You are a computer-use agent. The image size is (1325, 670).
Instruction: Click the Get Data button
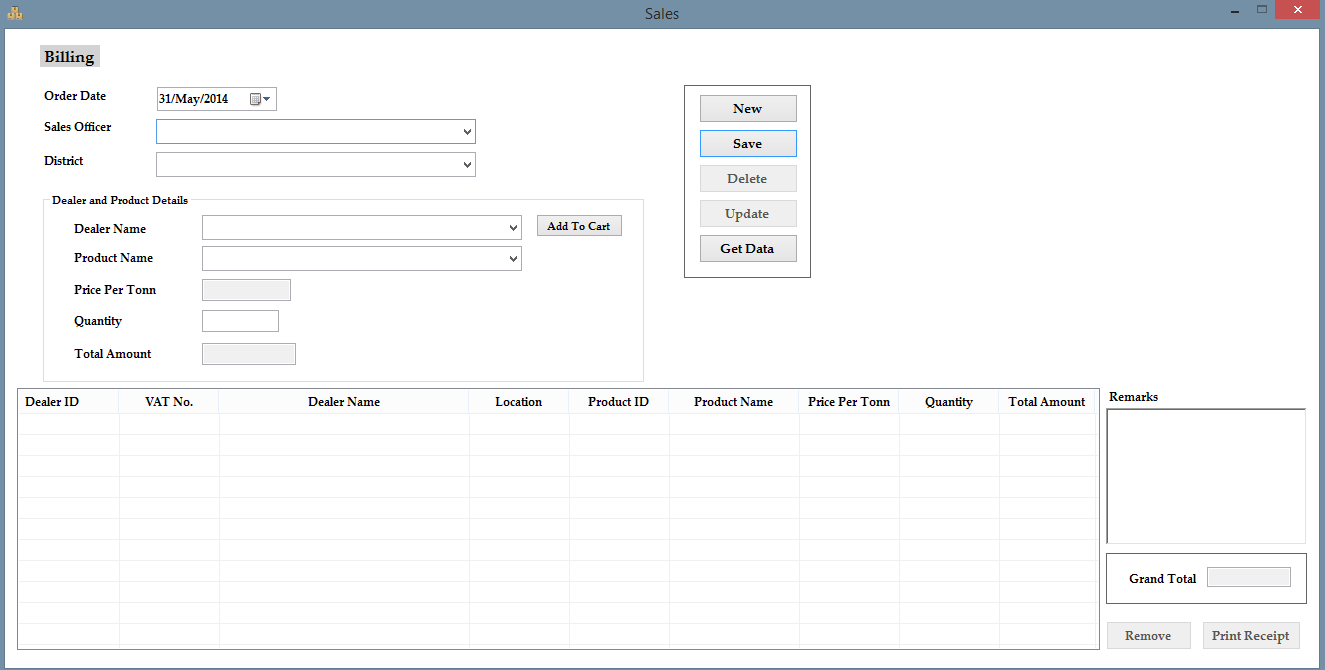click(748, 249)
